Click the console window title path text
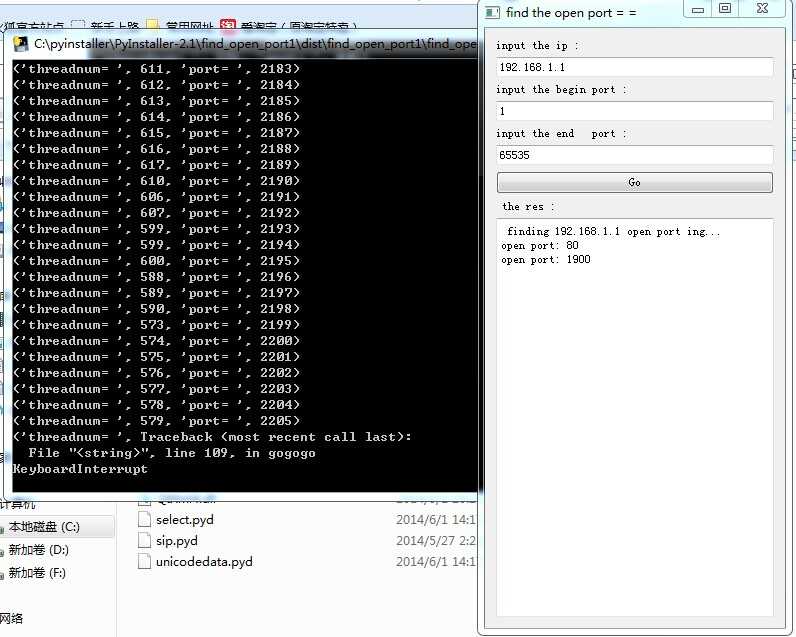The width and height of the screenshot is (796, 637). click(255, 44)
